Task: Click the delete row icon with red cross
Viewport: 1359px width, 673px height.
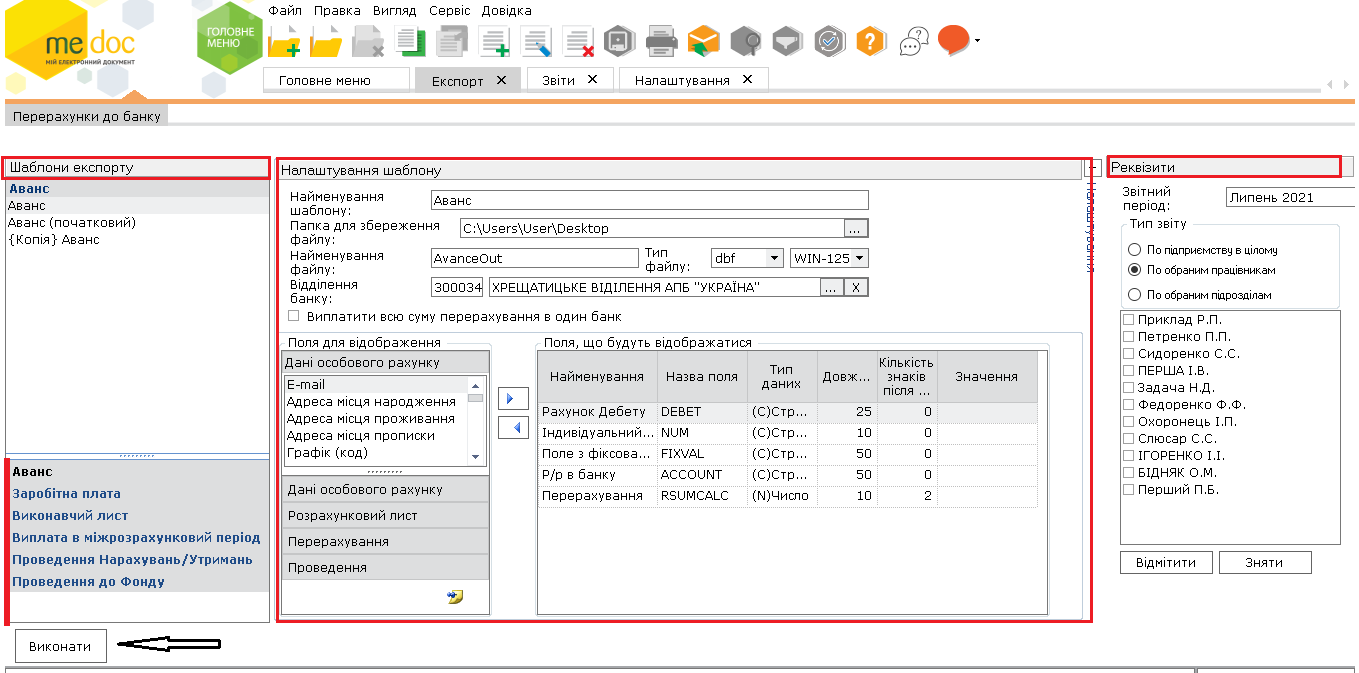Action: tap(578, 41)
